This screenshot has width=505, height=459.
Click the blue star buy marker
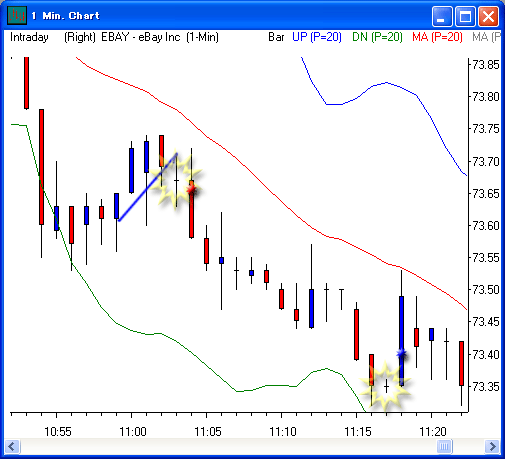pos(402,353)
